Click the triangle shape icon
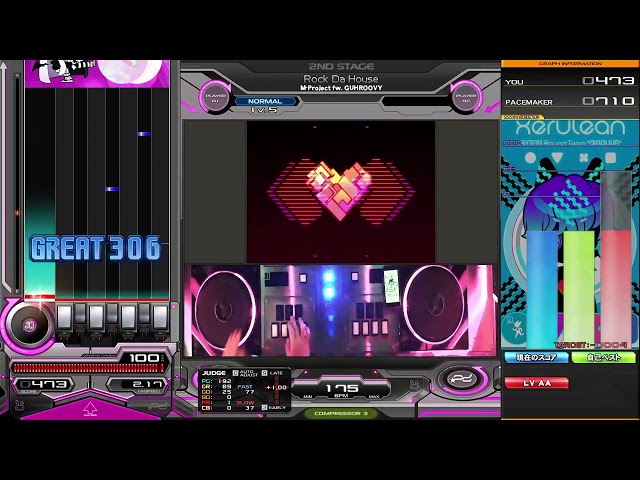Viewport: 640px width, 480px height. tap(557, 158)
